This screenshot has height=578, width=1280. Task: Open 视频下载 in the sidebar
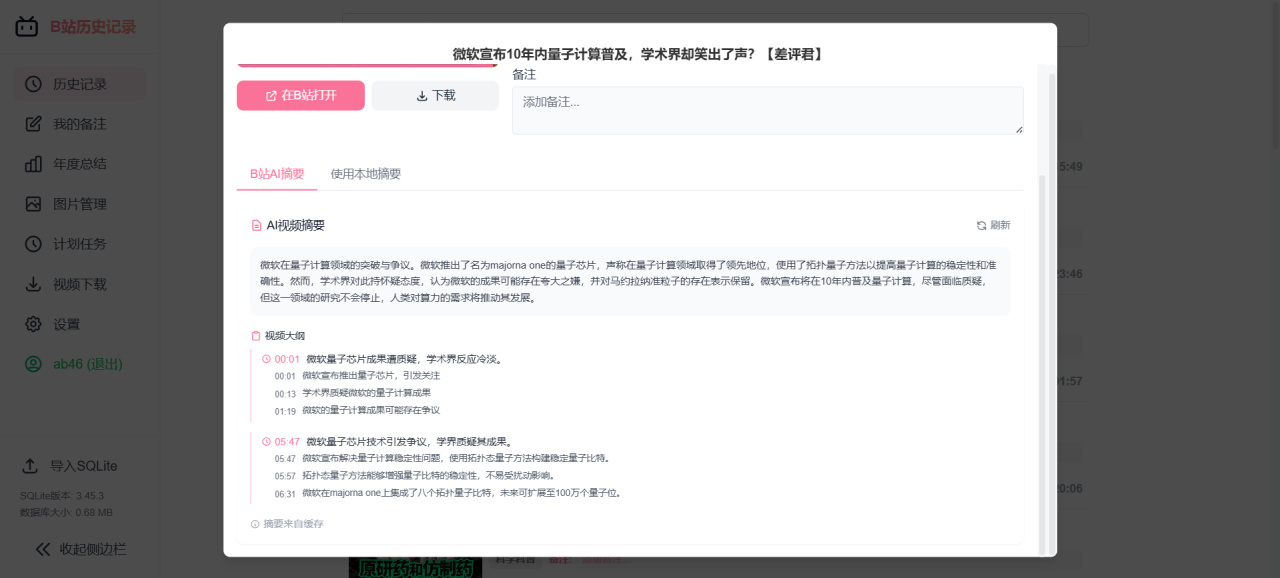[x=79, y=284]
